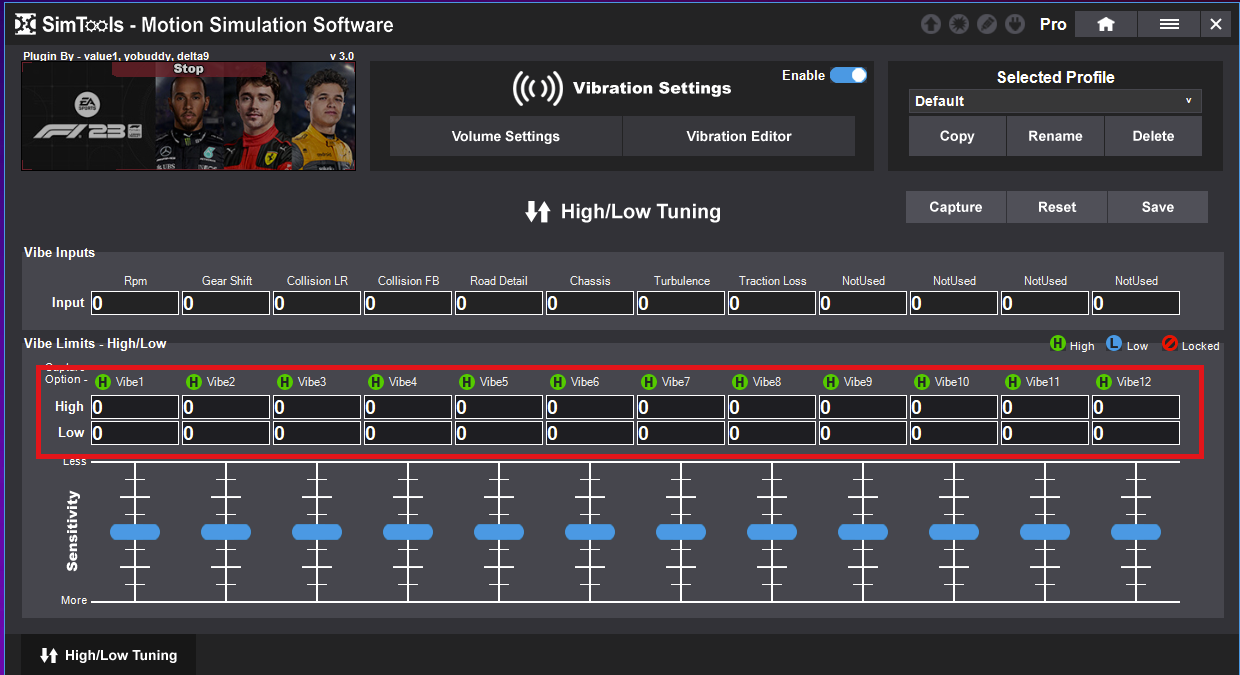This screenshot has width=1240, height=675.
Task: Toggle capture option for Vibe10
Action: click(922, 381)
